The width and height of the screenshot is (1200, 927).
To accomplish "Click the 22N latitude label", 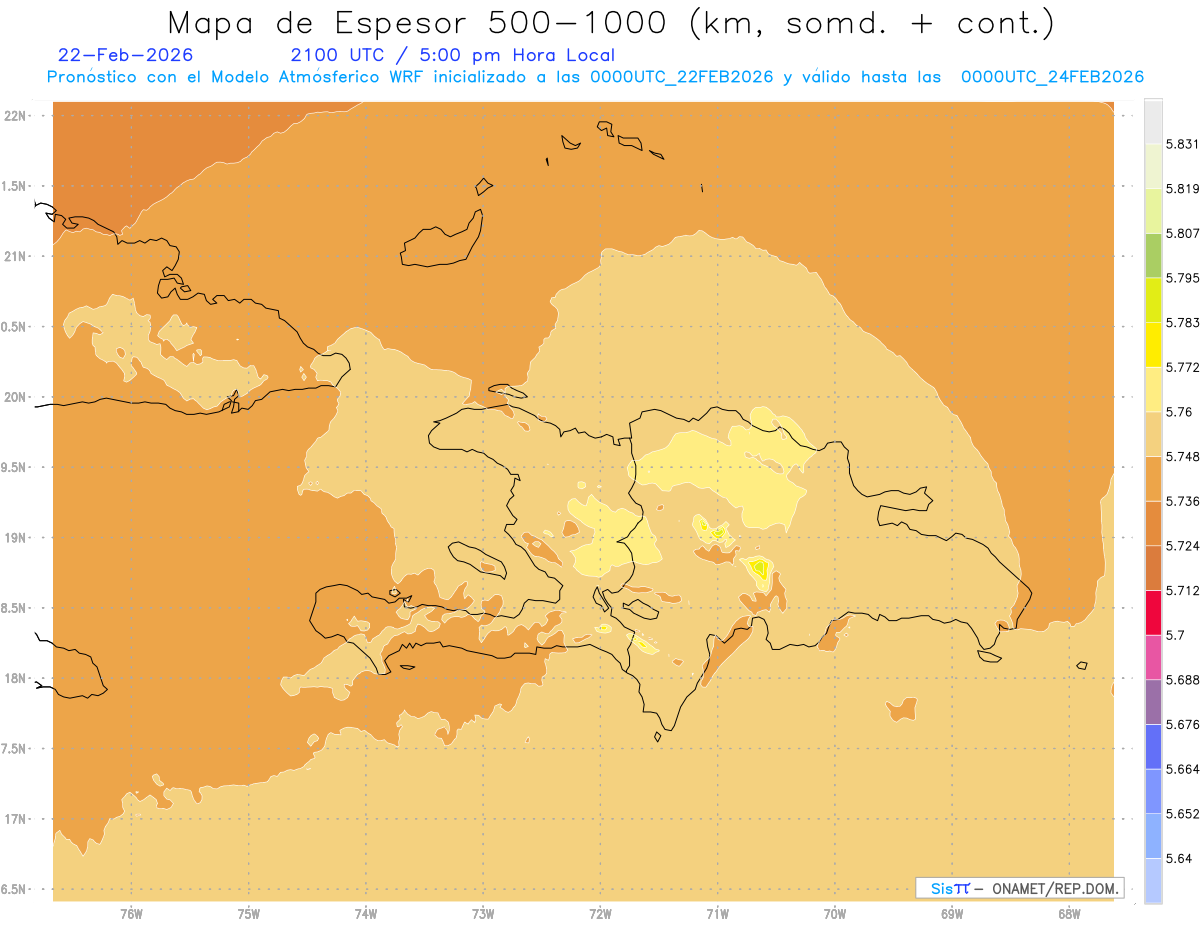I will [x=17, y=115].
